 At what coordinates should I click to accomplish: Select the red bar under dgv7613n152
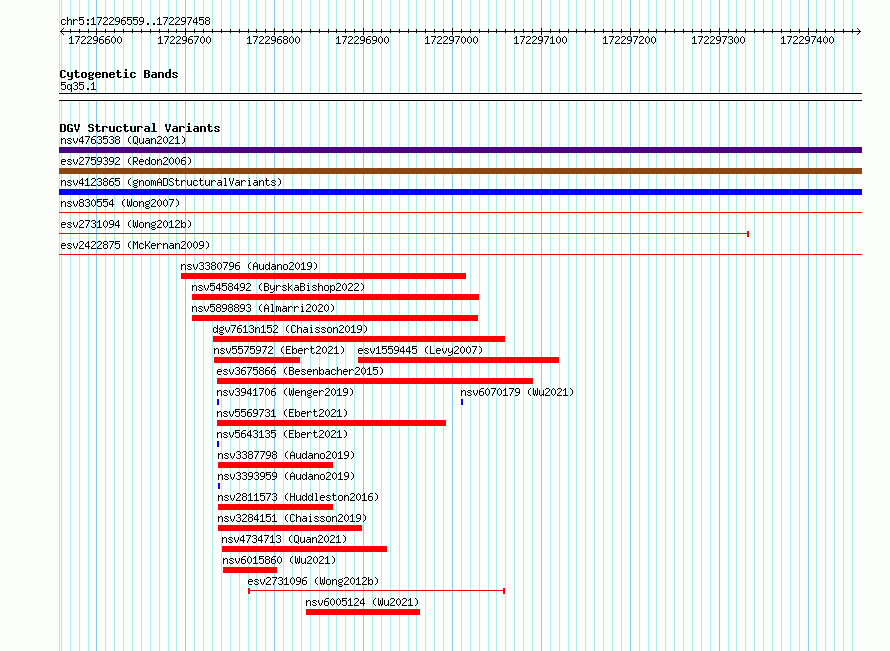point(359,339)
